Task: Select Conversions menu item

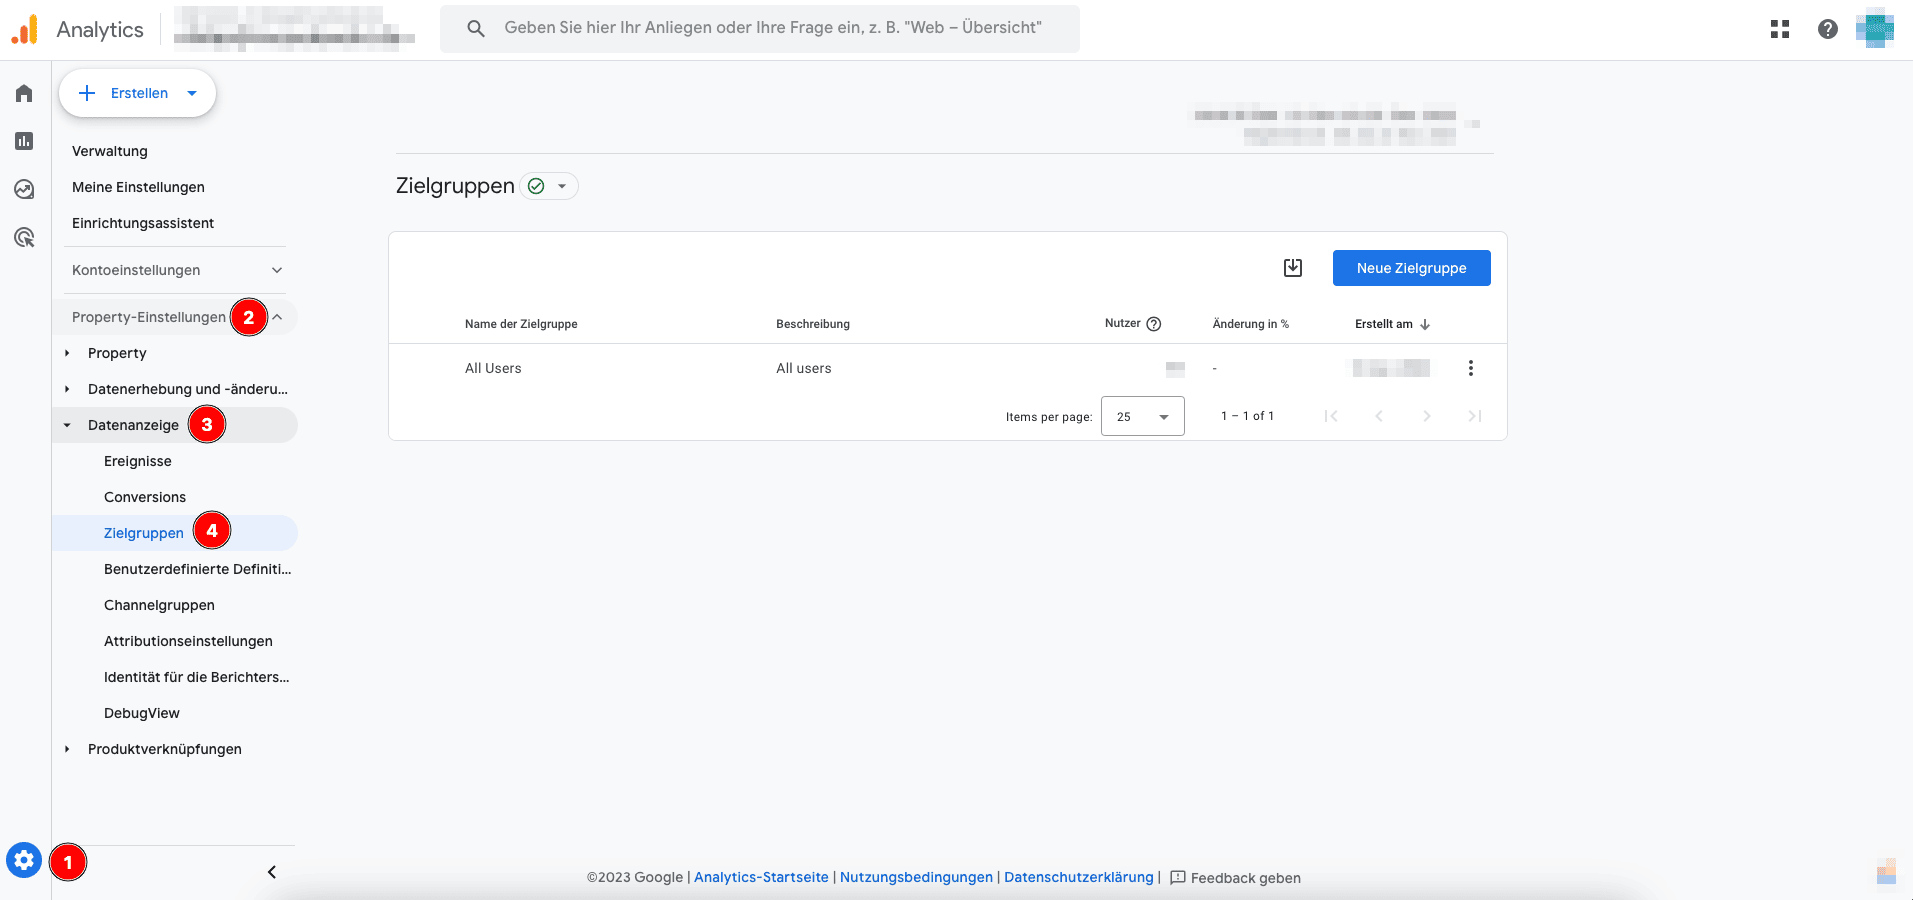Action: tap(145, 497)
